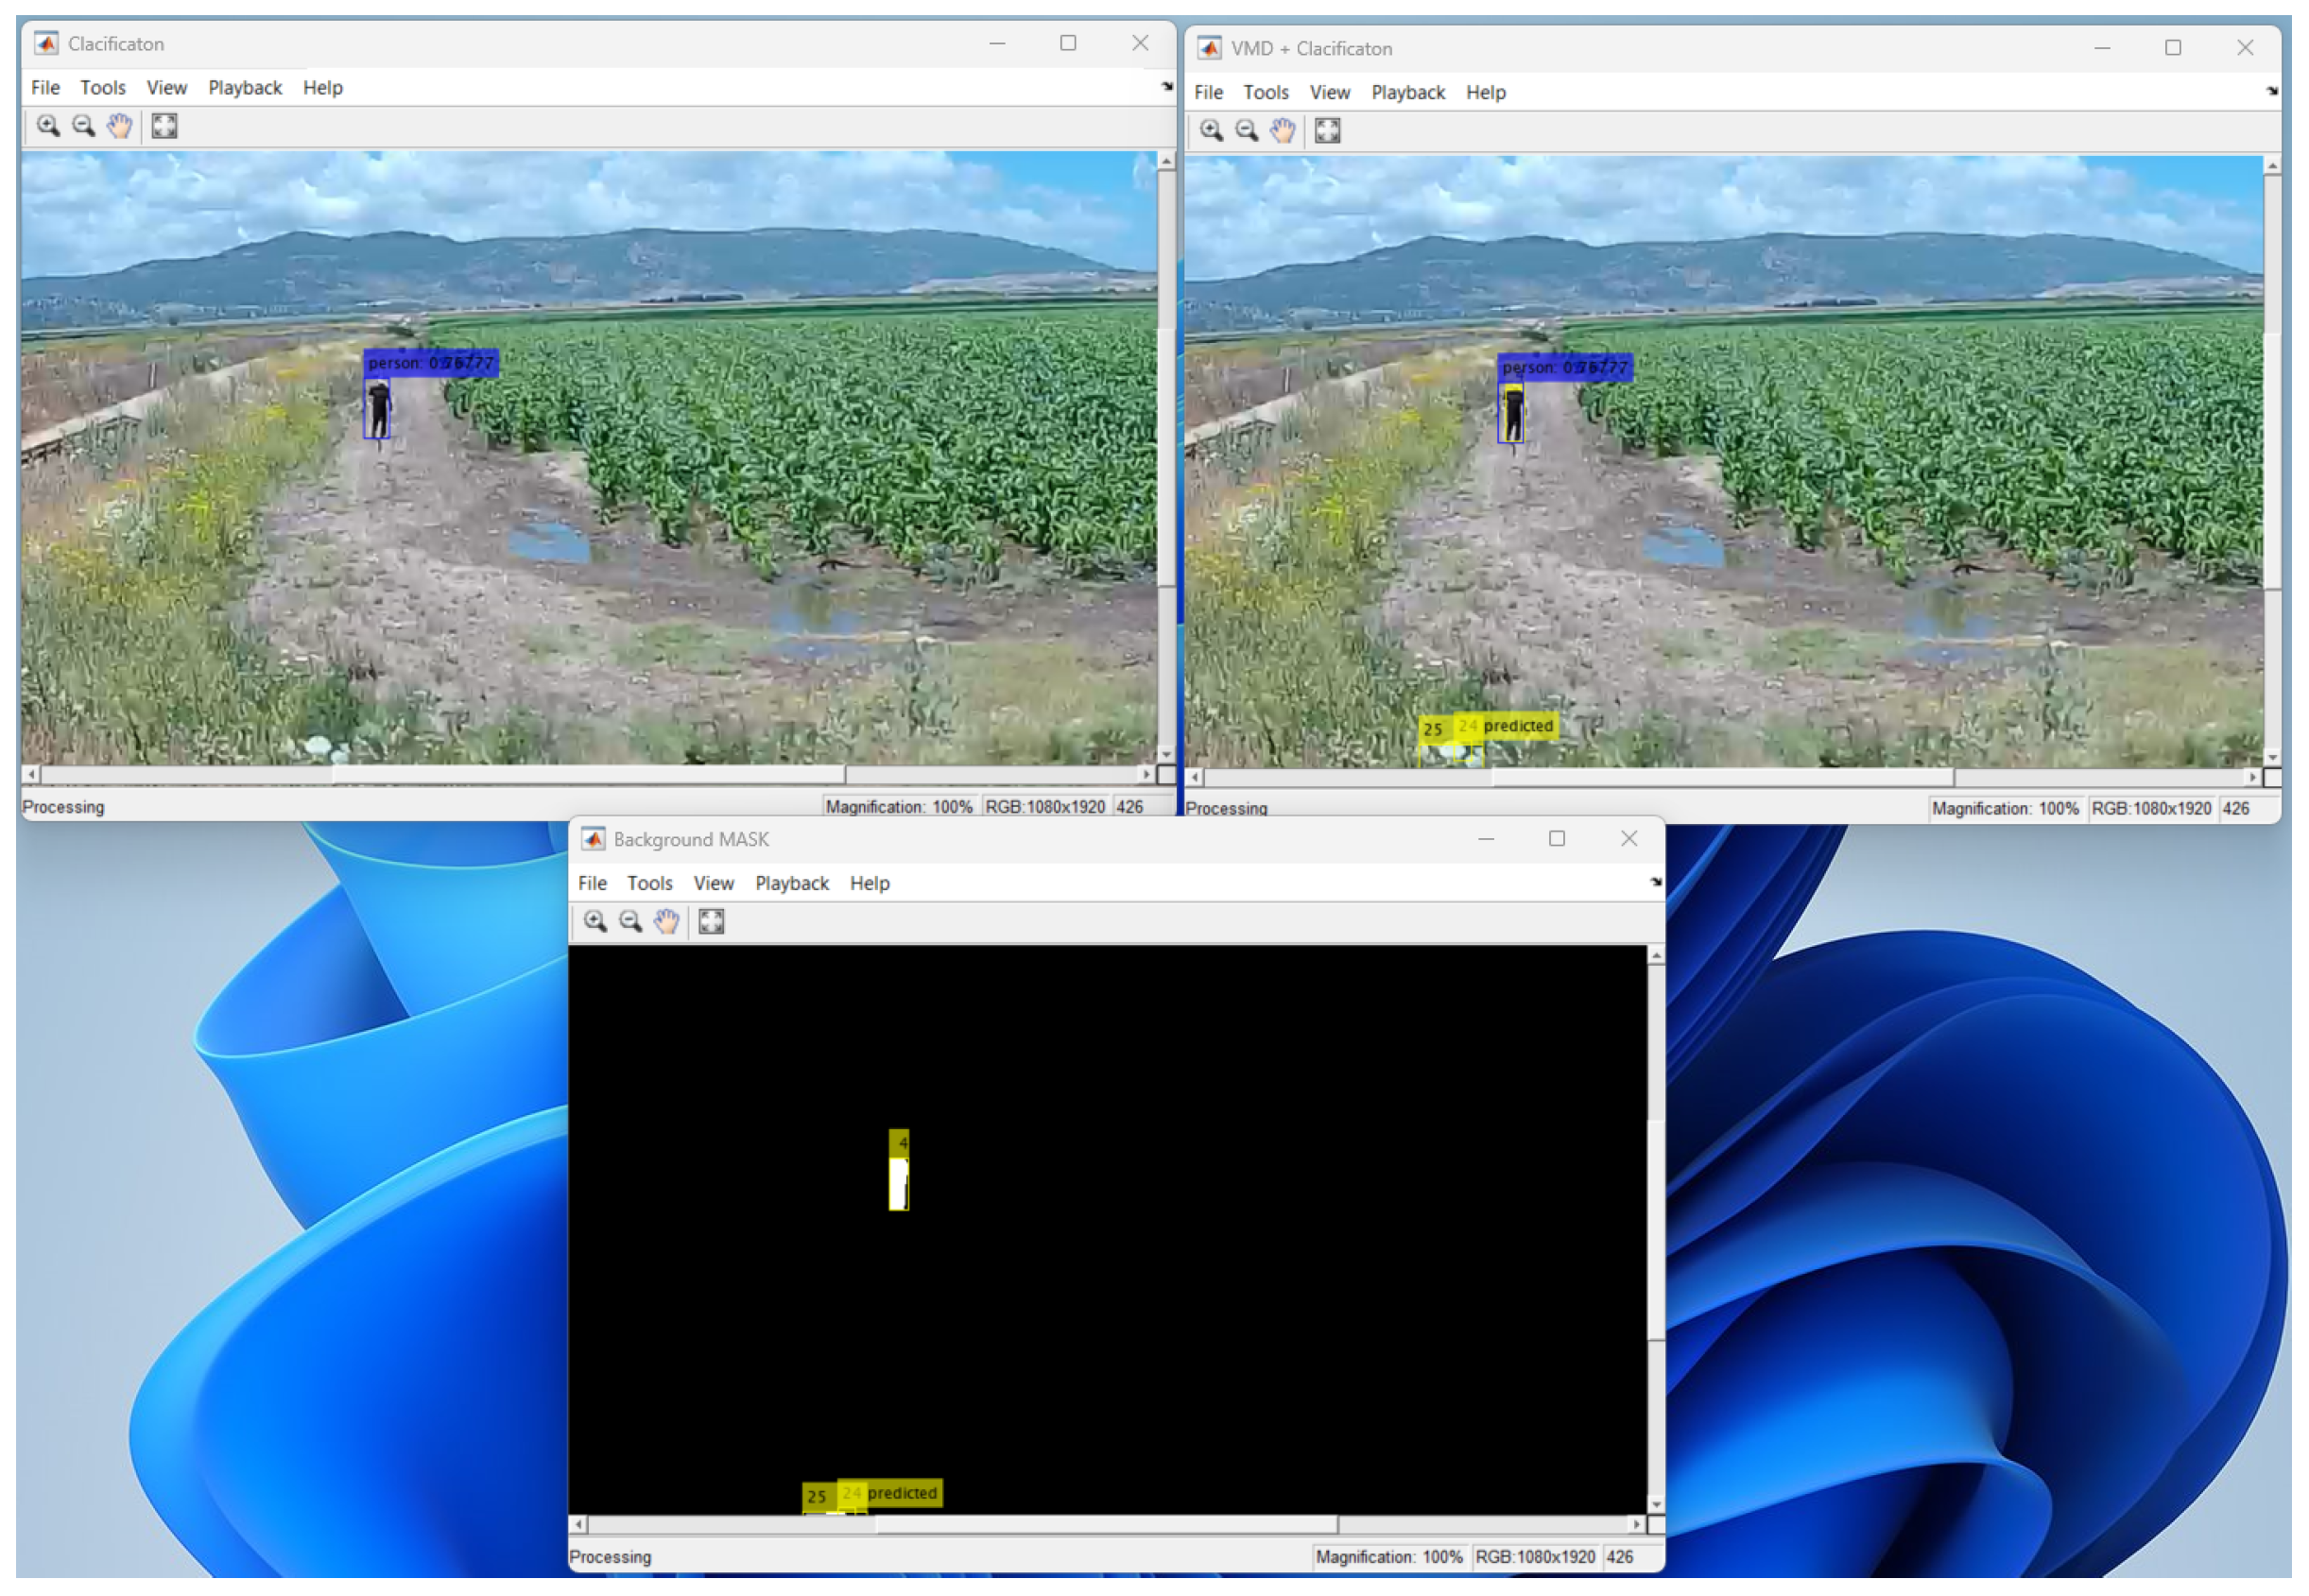Open Tools menu in VMD + Clacificaton window

[x=1265, y=92]
